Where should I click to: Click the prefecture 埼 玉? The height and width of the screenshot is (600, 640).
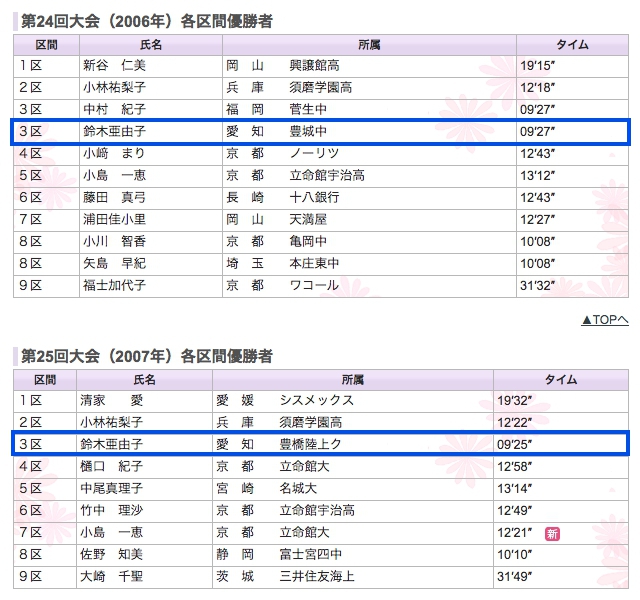point(245,264)
